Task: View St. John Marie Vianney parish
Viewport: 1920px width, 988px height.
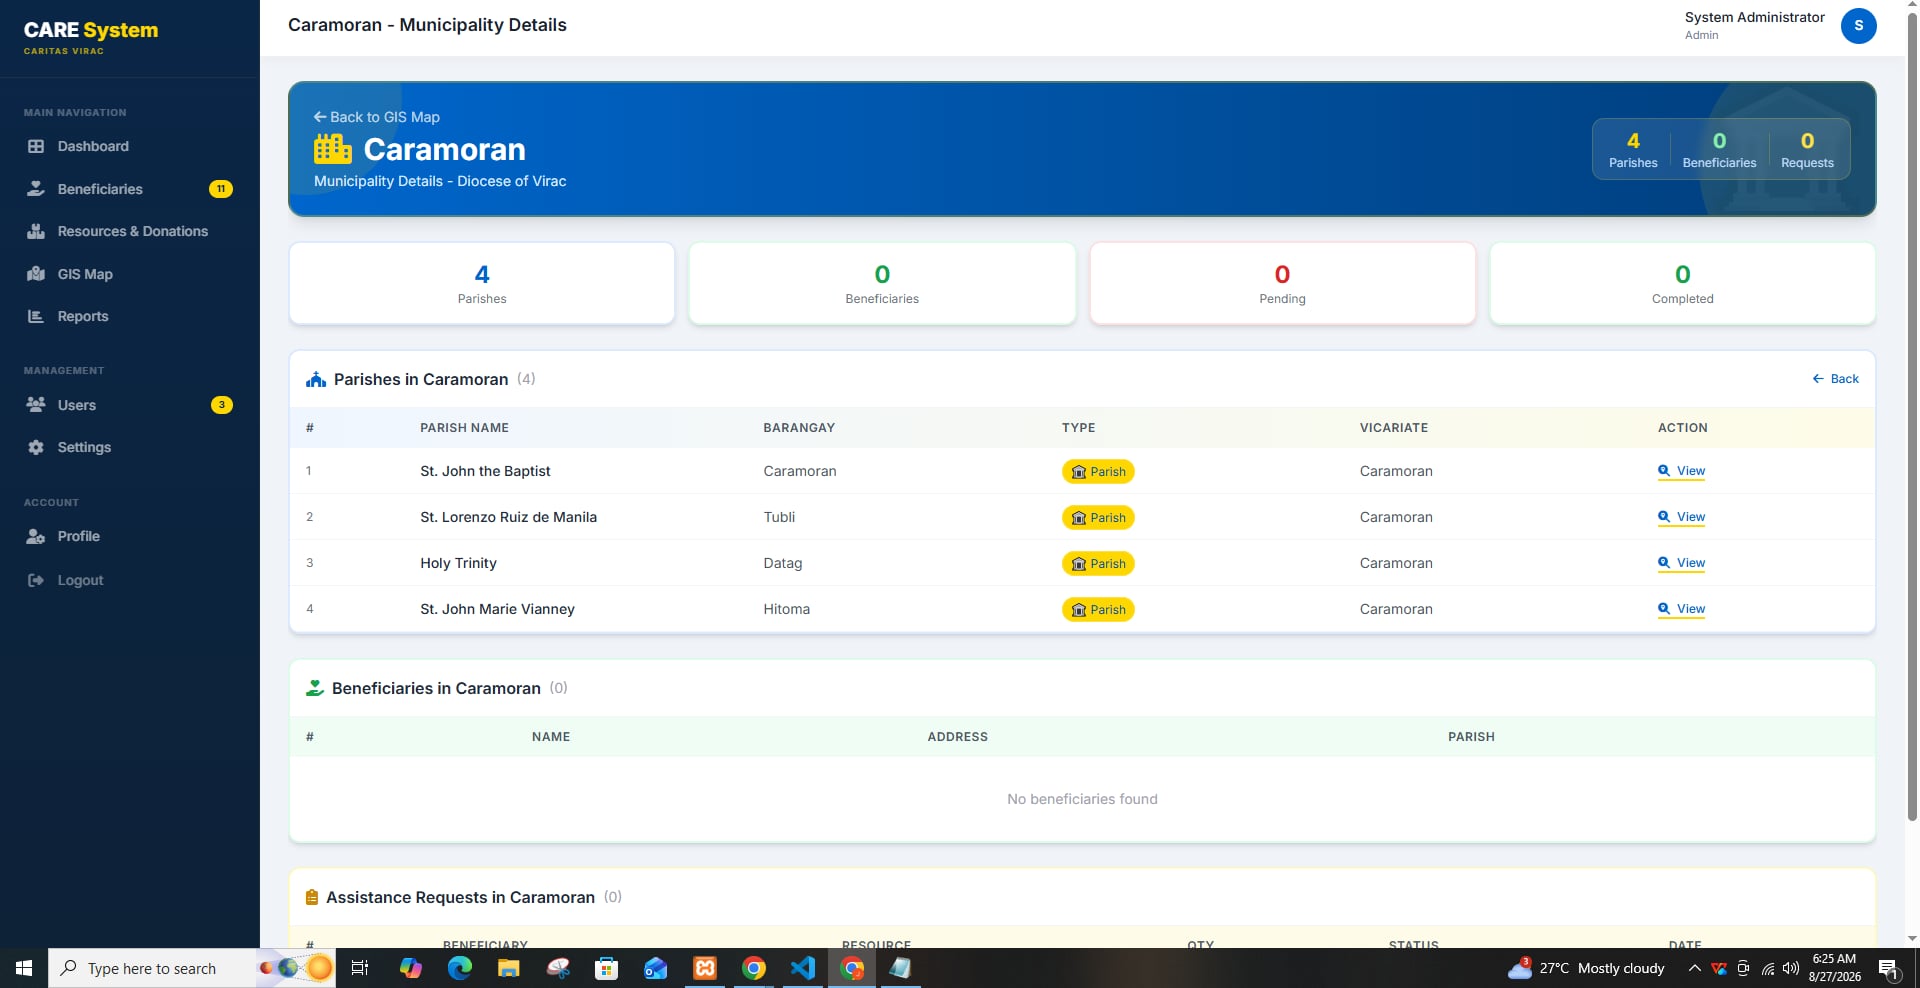Action: [x=1682, y=609]
